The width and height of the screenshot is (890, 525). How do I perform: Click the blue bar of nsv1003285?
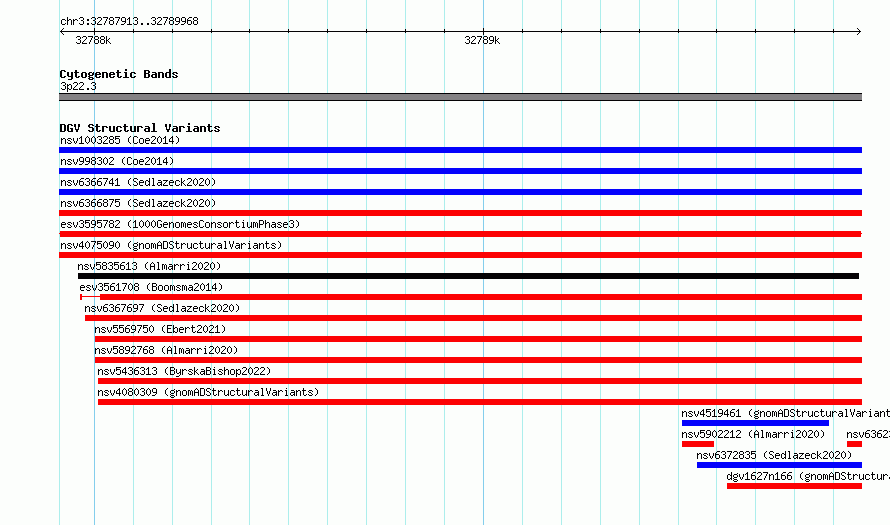coord(460,150)
